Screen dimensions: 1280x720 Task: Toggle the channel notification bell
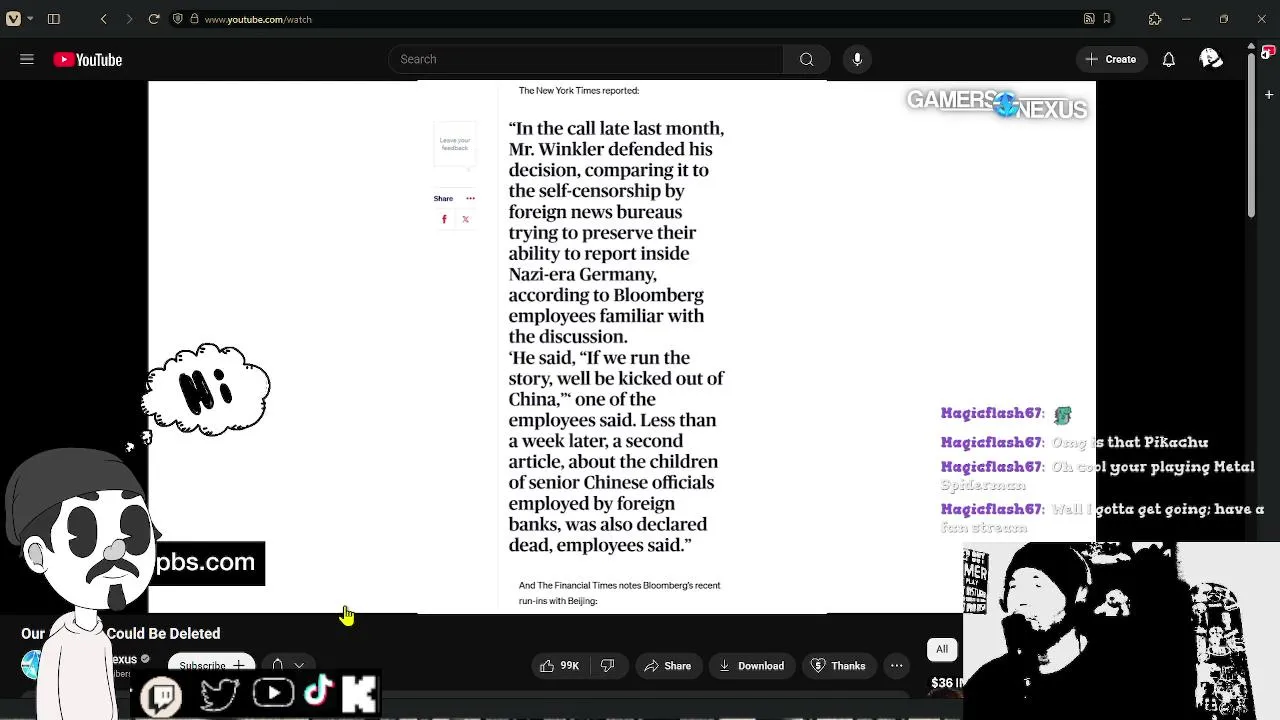tap(278, 665)
